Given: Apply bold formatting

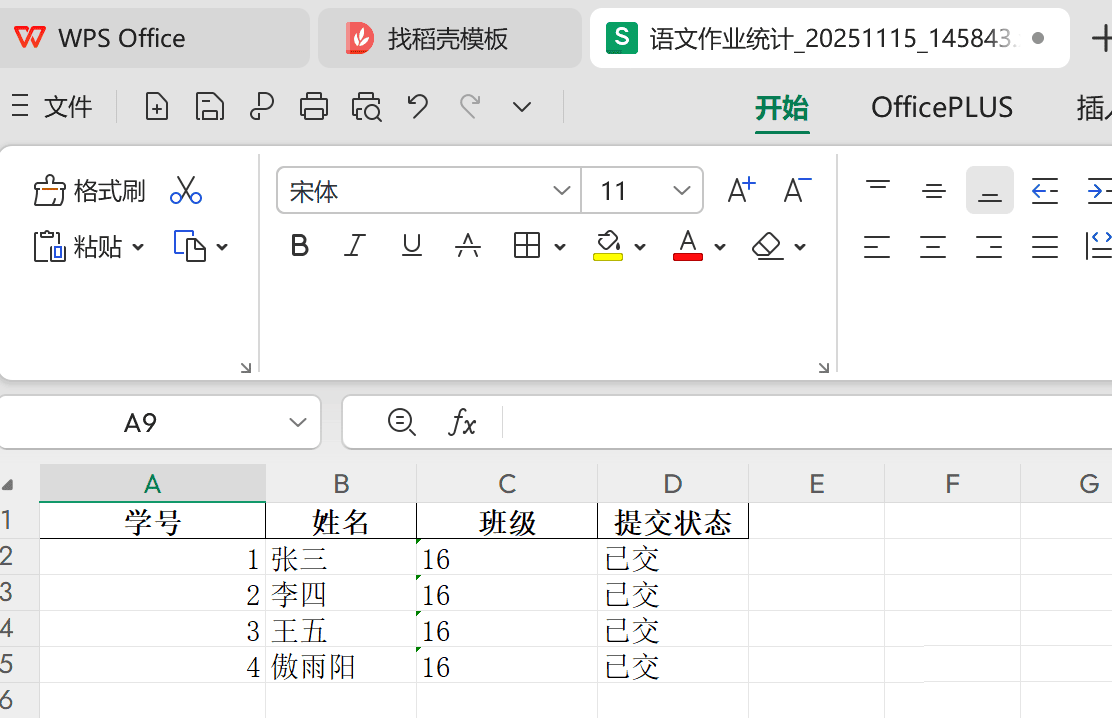Looking at the screenshot, I should (x=299, y=246).
